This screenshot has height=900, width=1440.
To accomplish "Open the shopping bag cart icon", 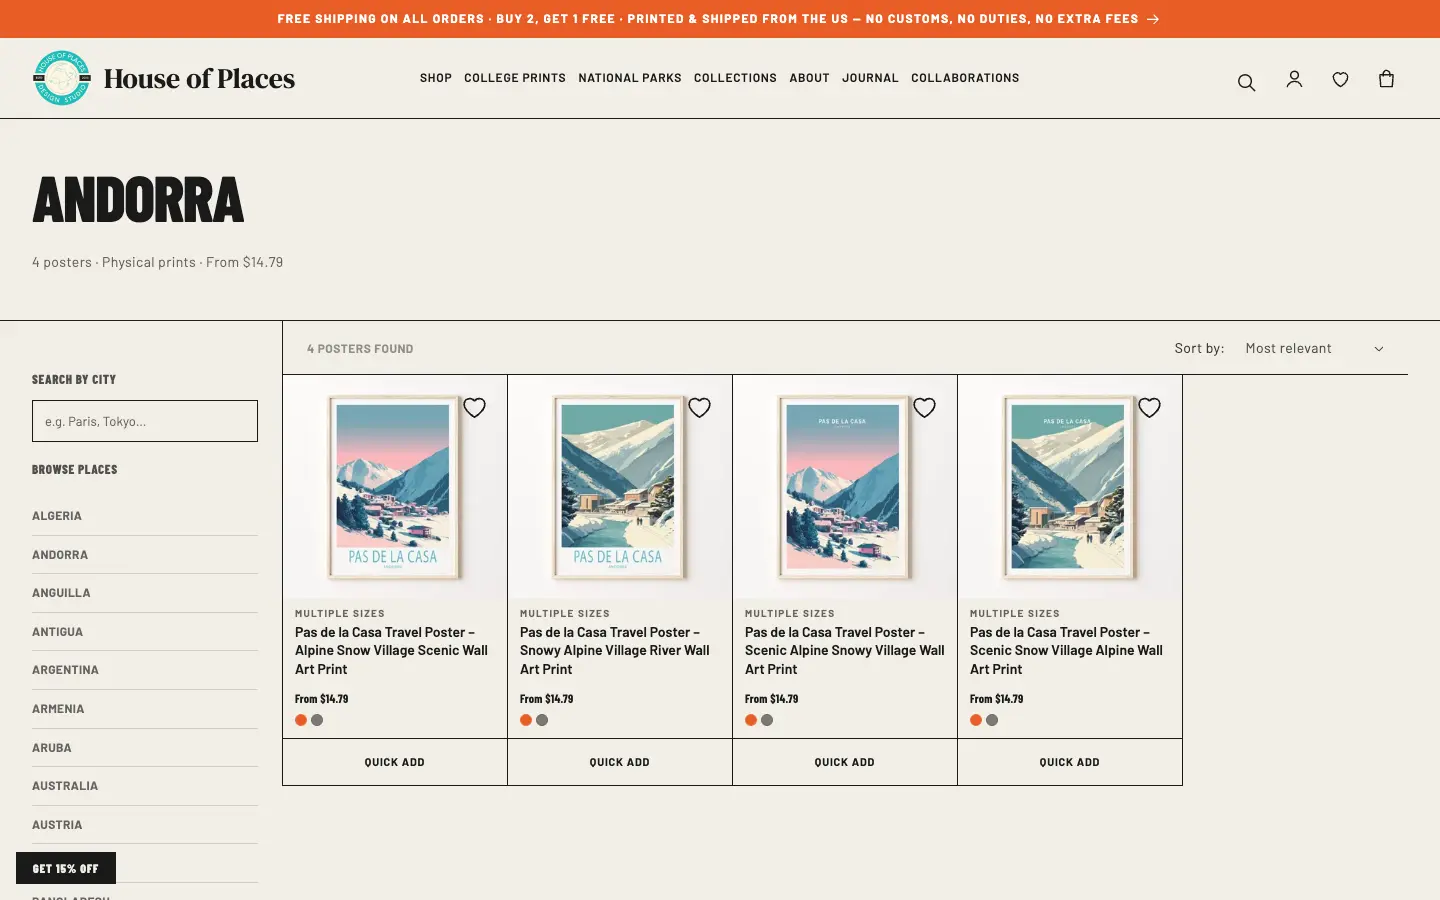I will 1386,78.
